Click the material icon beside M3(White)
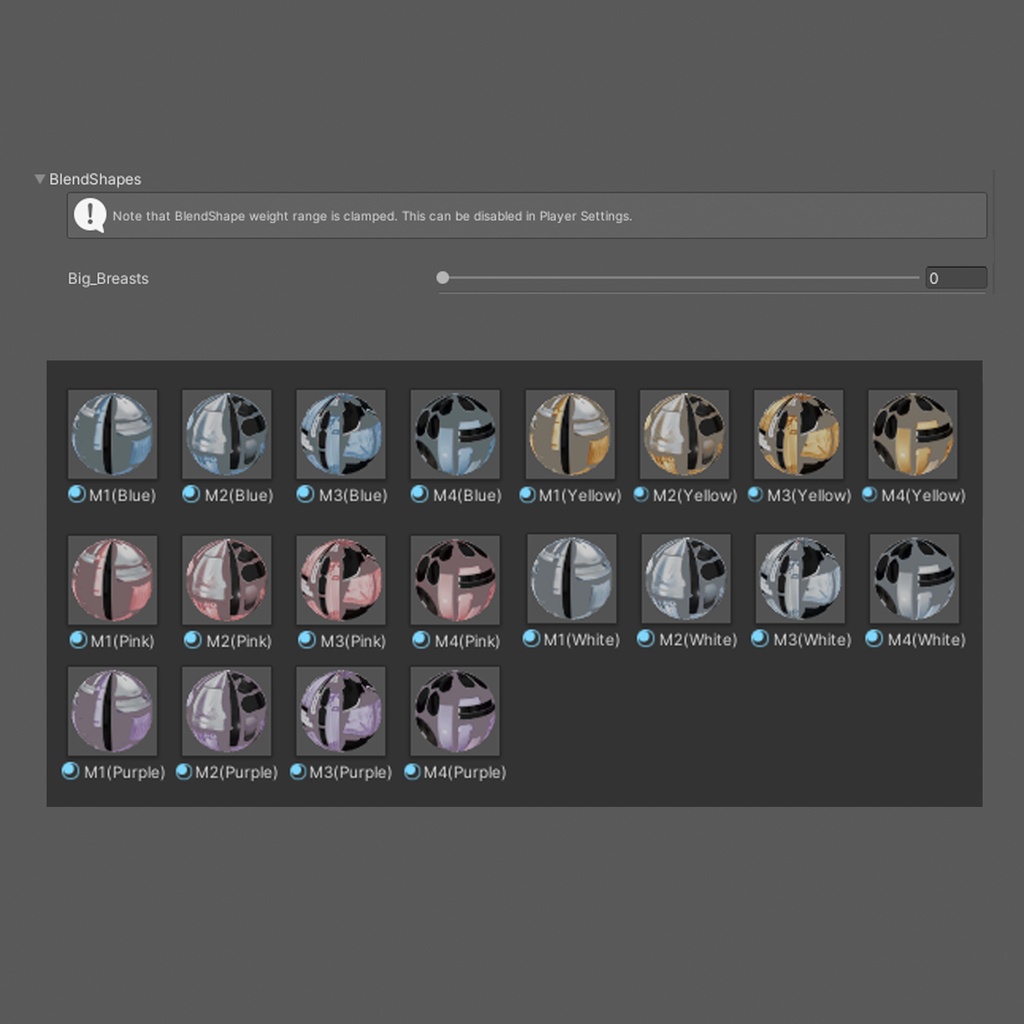 point(760,639)
